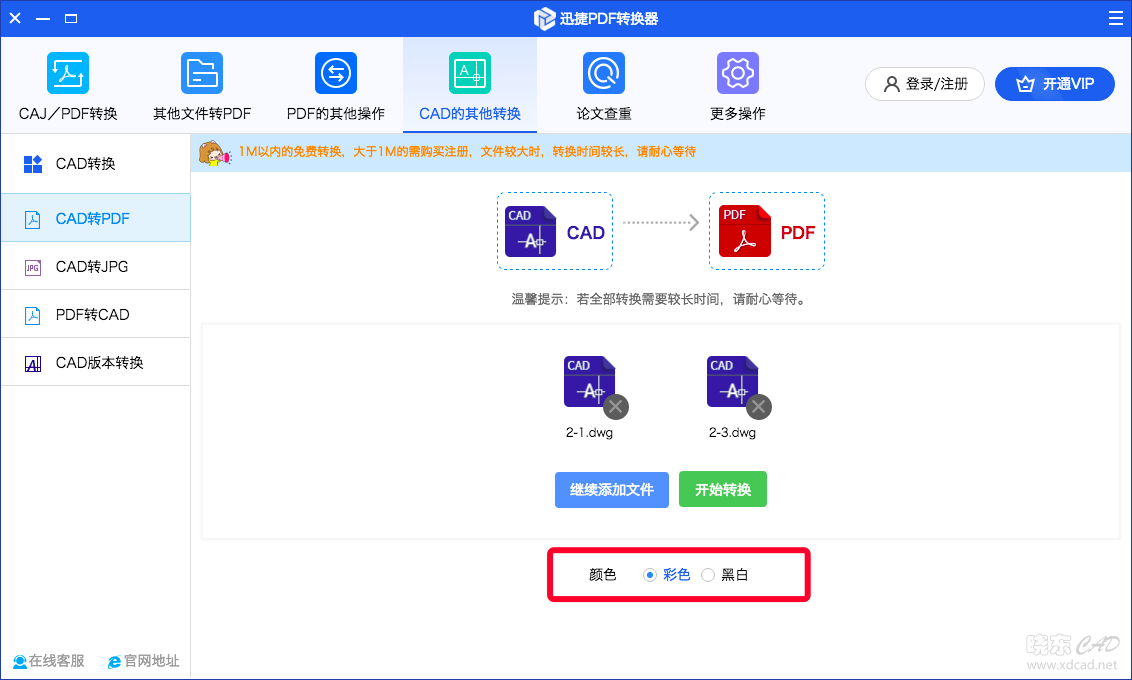Click 开始转换 green button
This screenshot has width=1132, height=680.
[x=723, y=490]
